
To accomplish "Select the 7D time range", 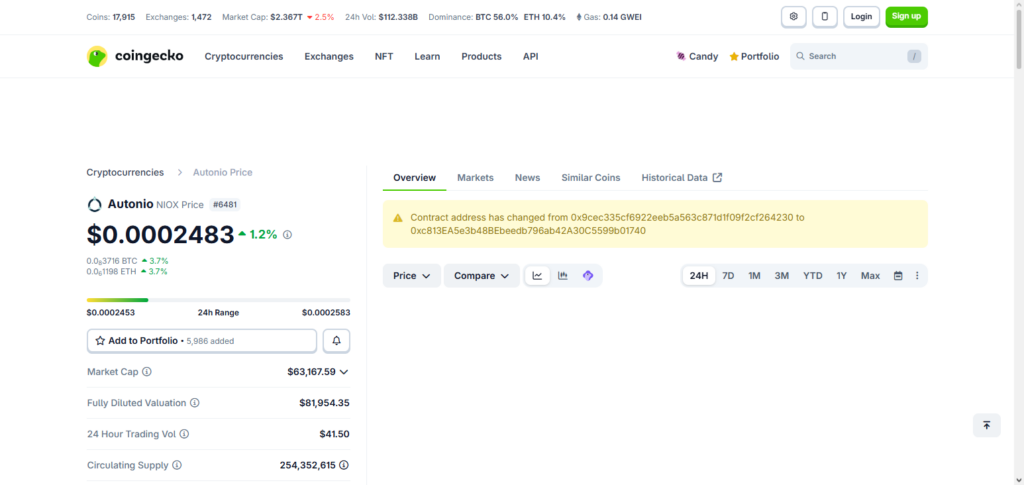I will (x=728, y=276).
